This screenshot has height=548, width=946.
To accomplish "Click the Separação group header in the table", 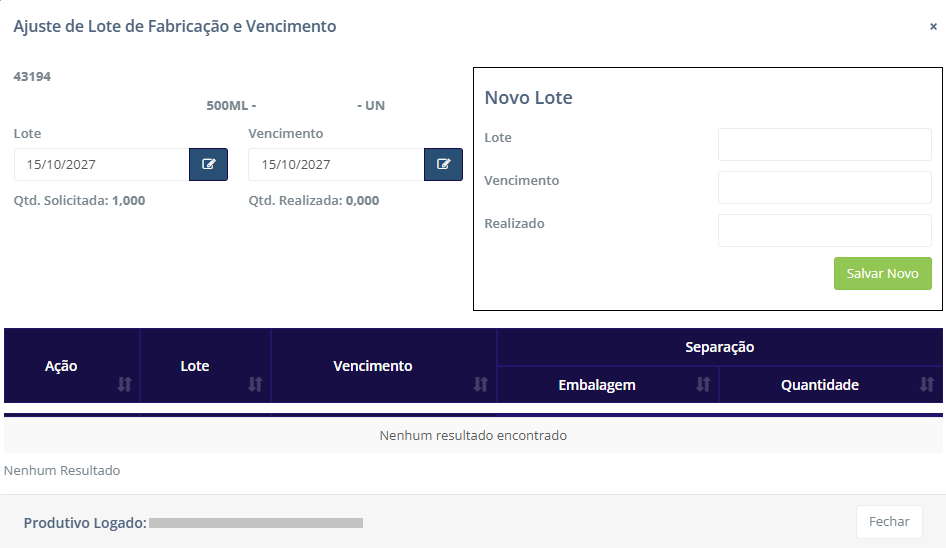I will pyautogui.click(x=719, y=347).
